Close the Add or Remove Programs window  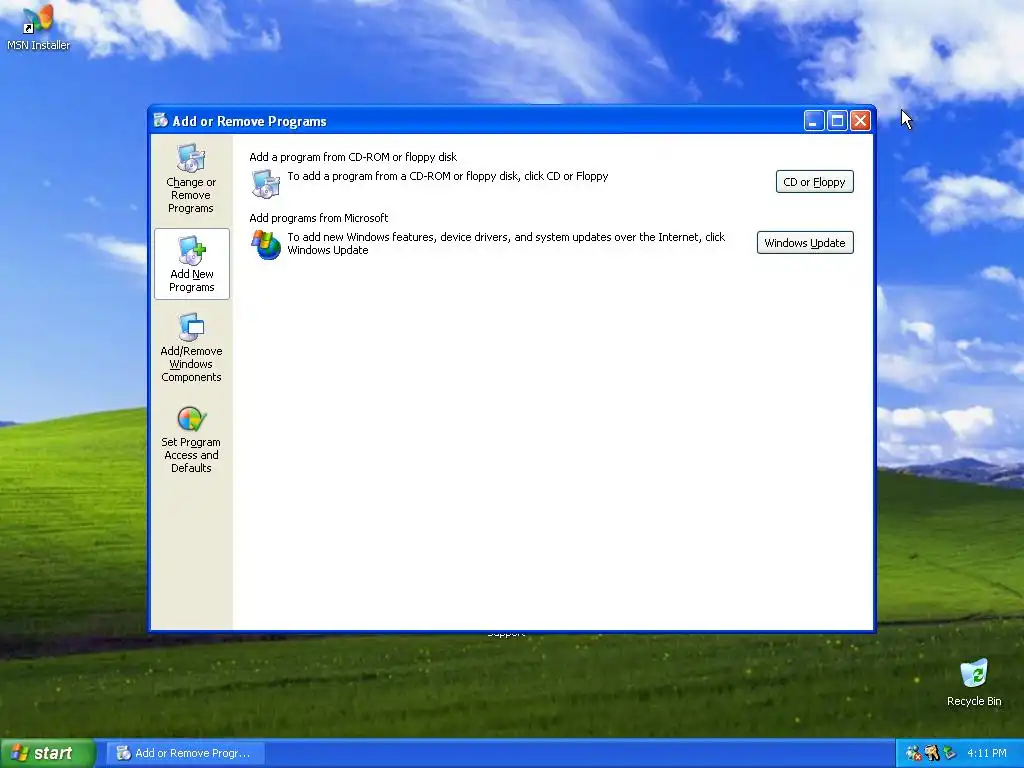861,121
